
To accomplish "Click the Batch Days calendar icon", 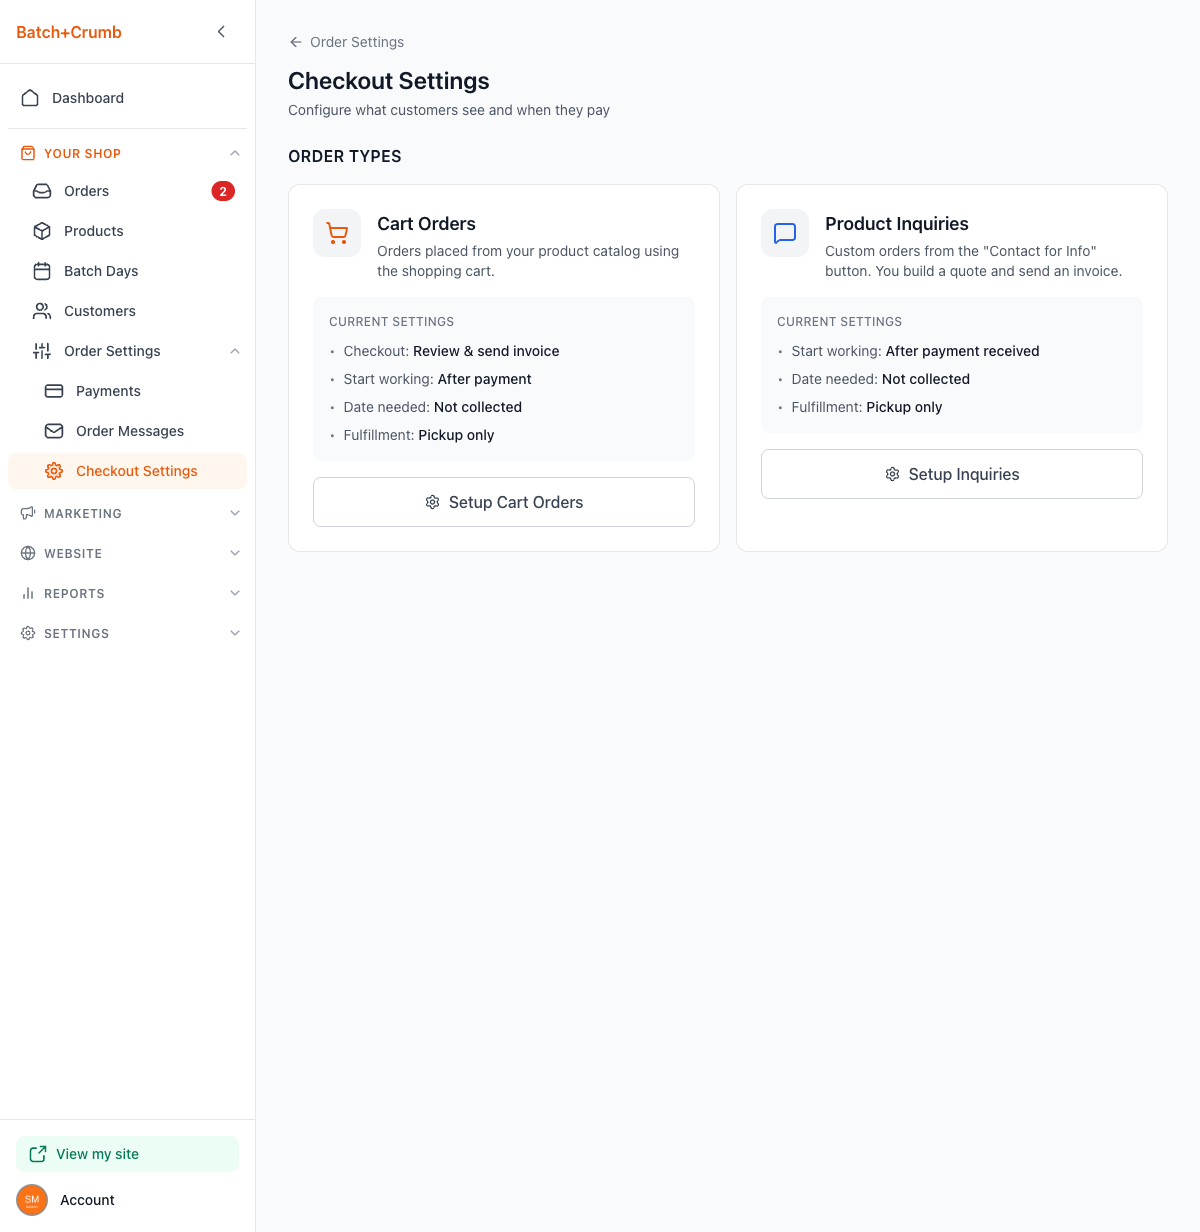I will point(42,271).
